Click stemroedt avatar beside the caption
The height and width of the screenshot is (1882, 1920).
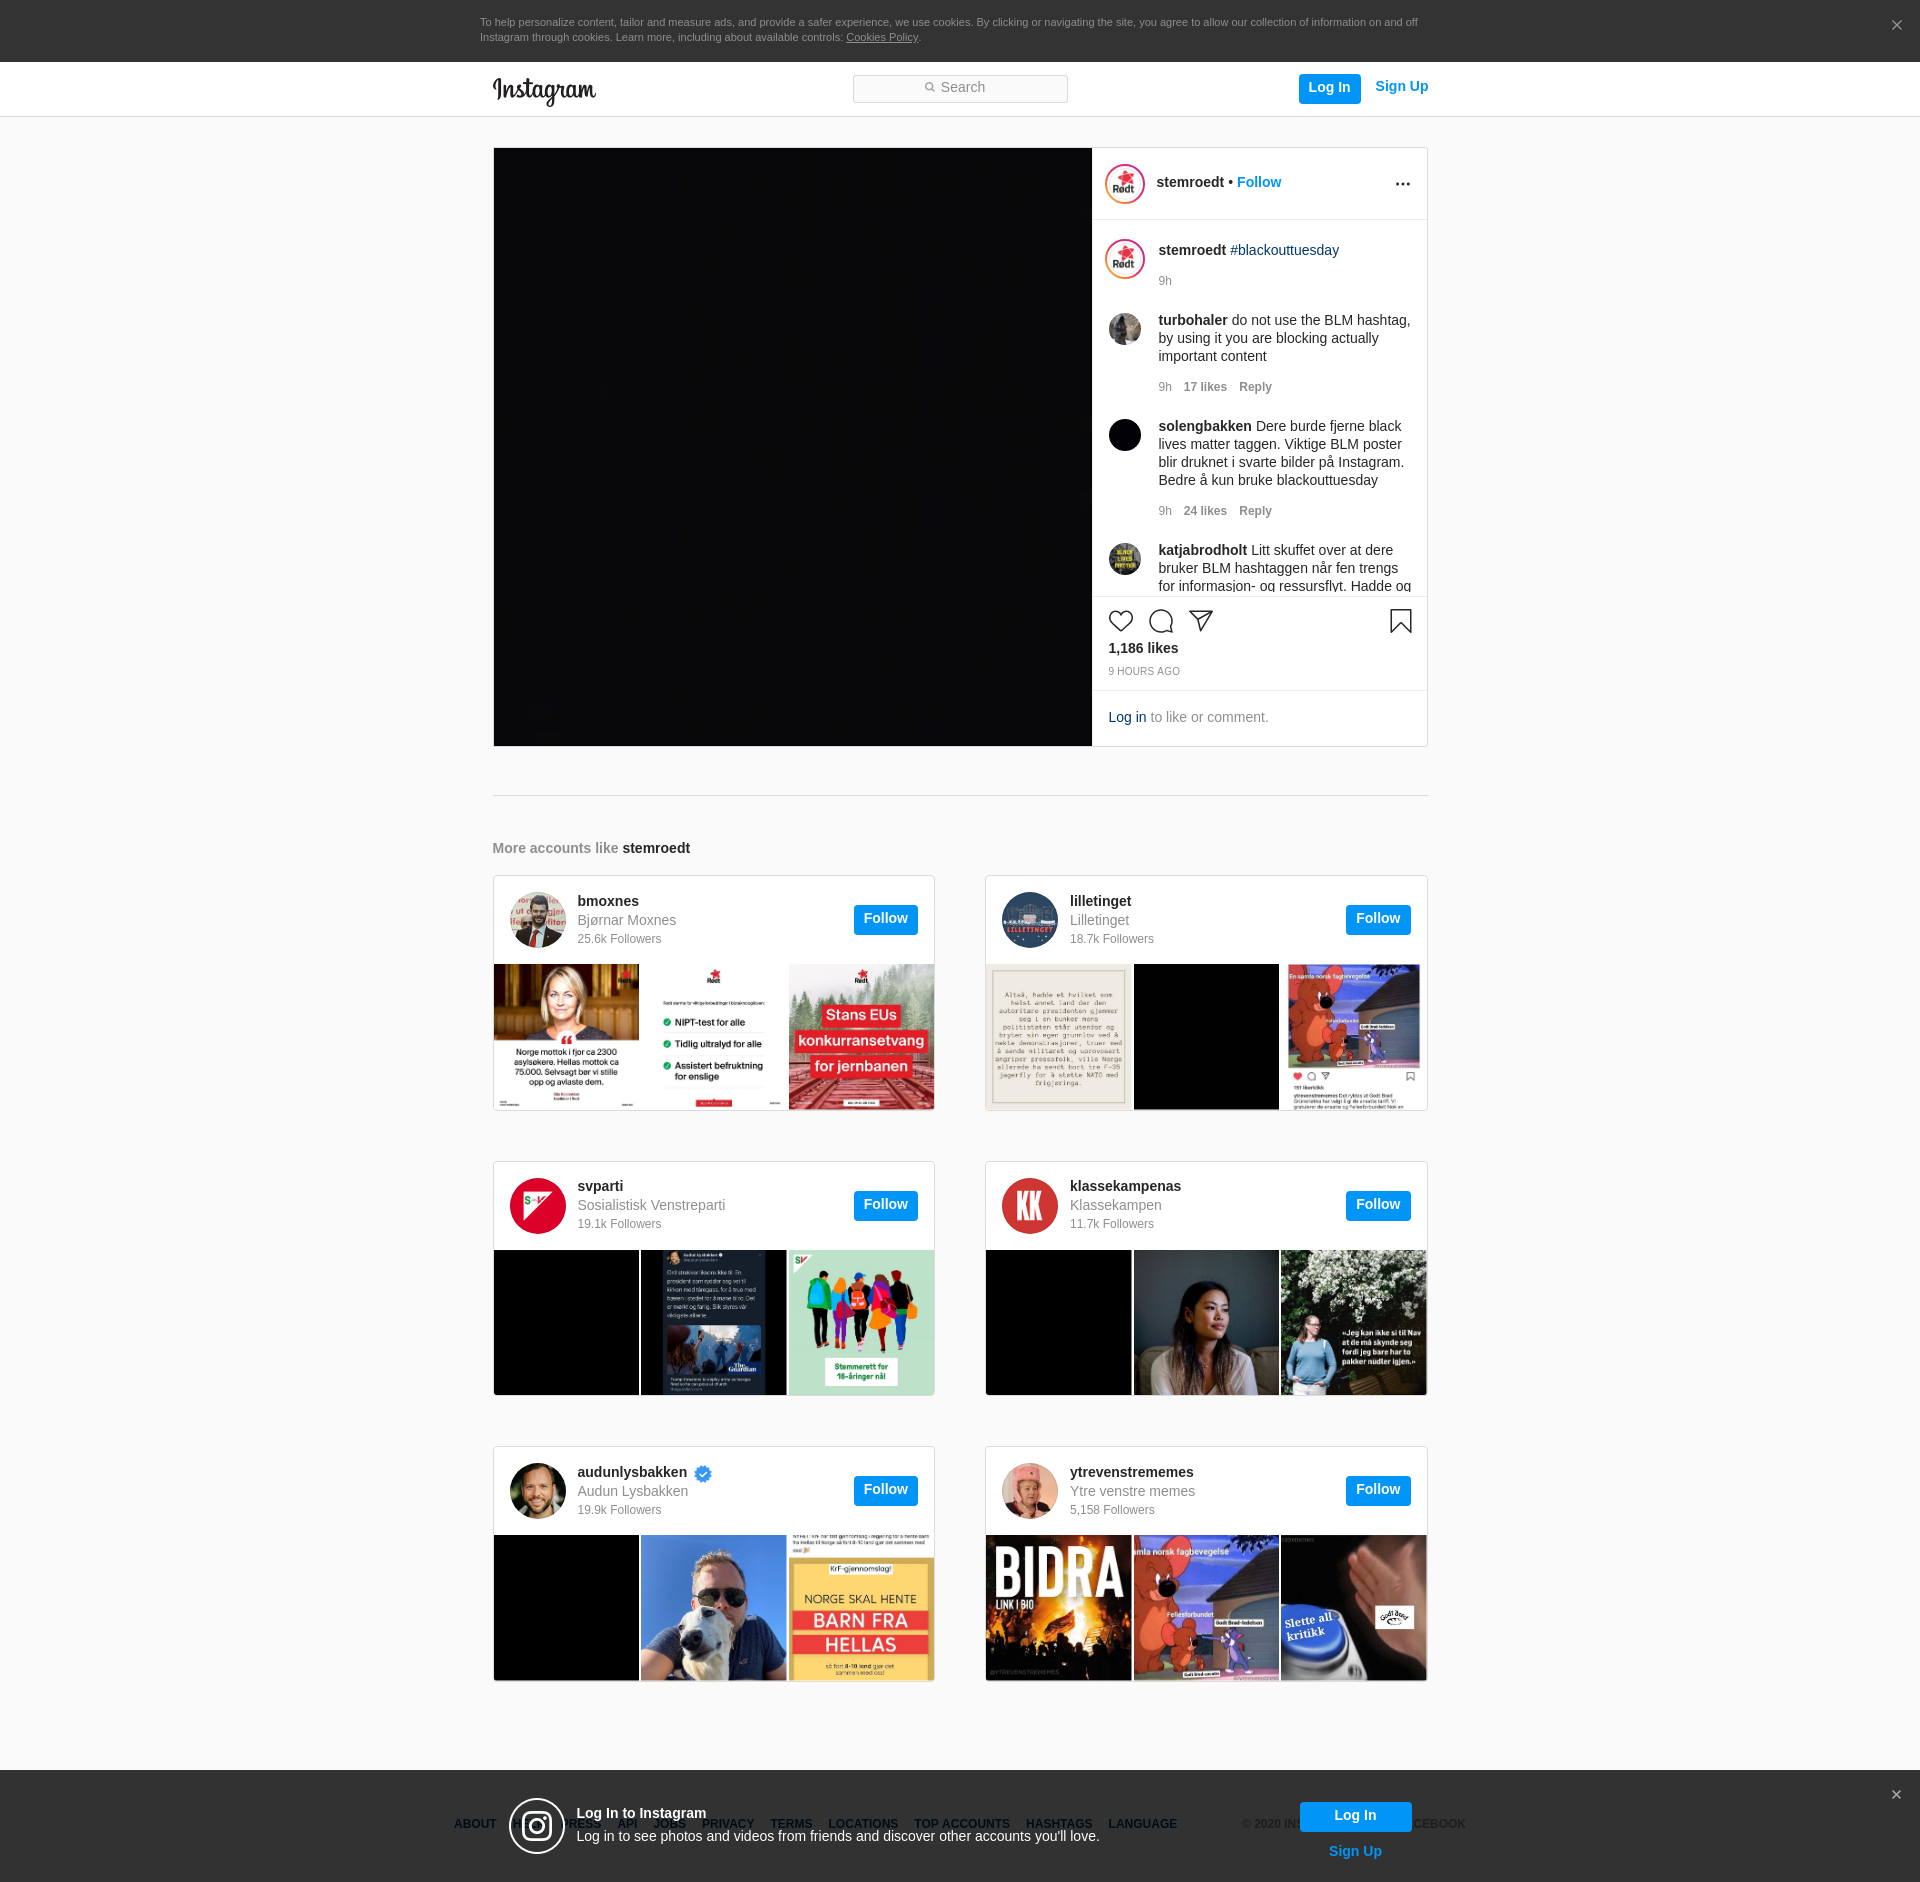(1125, 259)
